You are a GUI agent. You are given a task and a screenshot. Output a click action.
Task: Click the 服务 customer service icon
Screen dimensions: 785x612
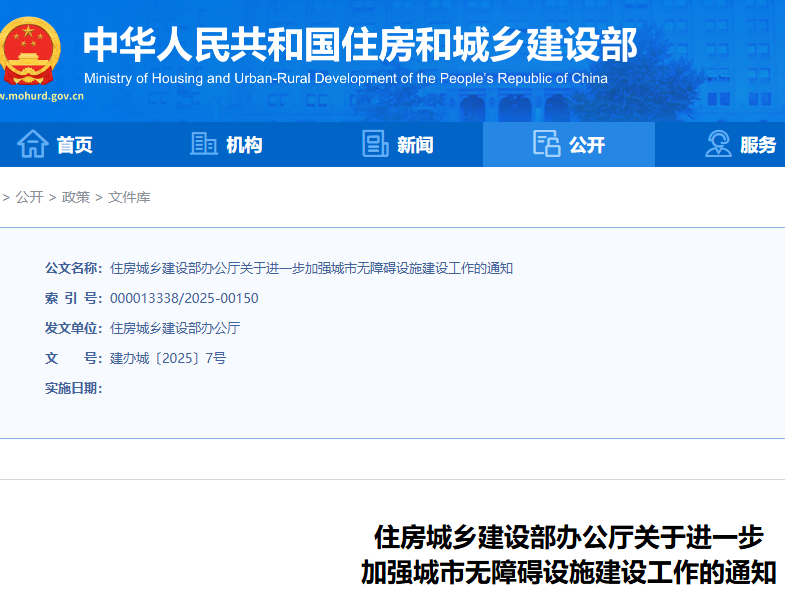pos(718,144)
